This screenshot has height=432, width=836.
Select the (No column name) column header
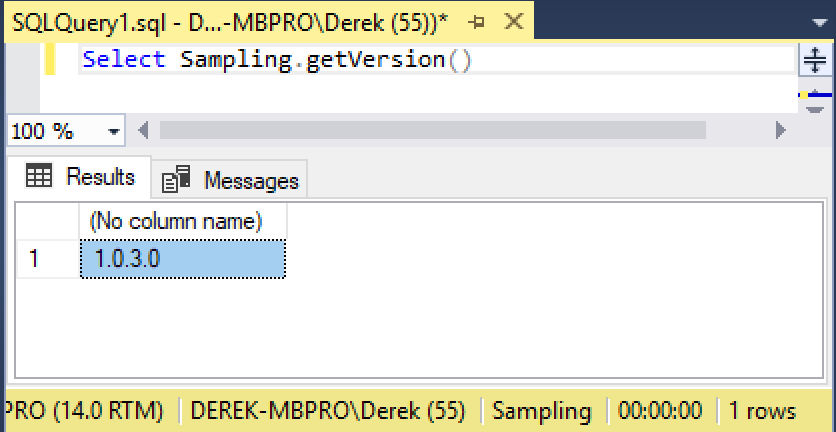(x=183, y=221)
